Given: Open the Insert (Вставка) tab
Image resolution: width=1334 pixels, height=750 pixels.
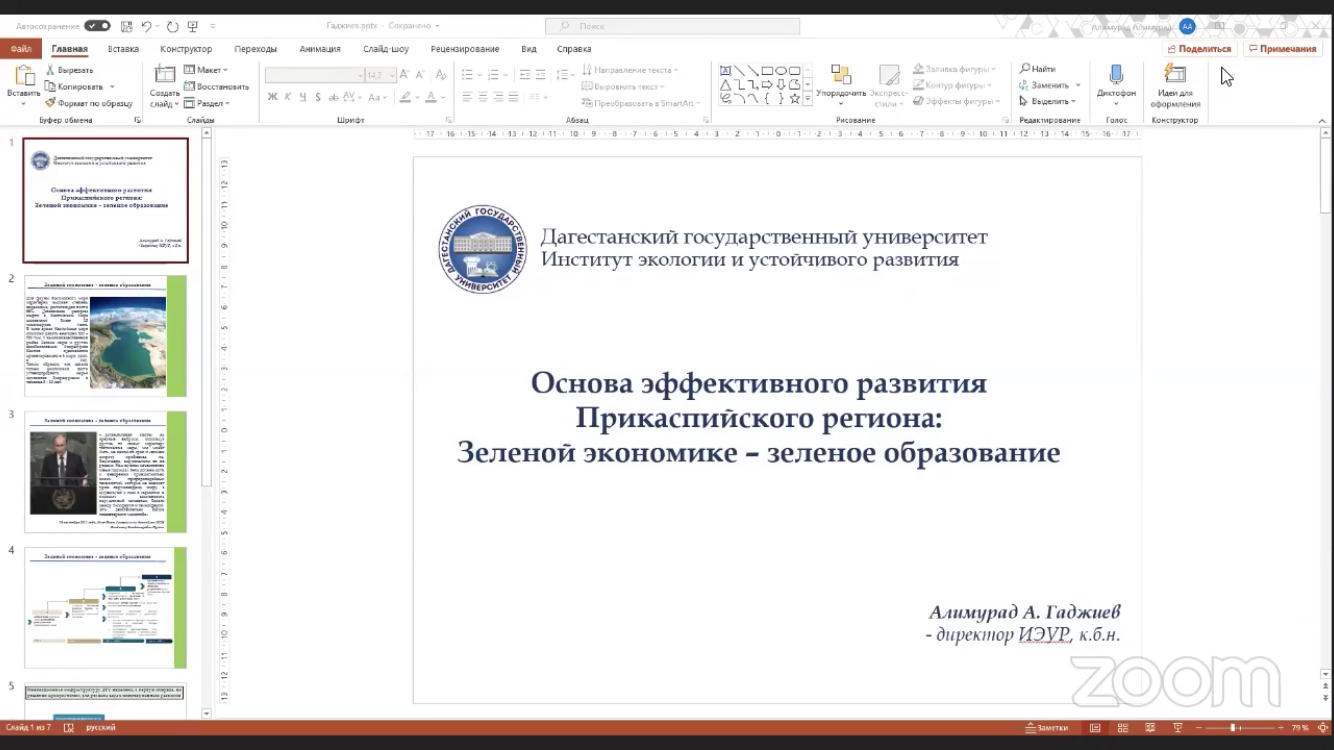Looking at the screenshot, I should 123,49.
